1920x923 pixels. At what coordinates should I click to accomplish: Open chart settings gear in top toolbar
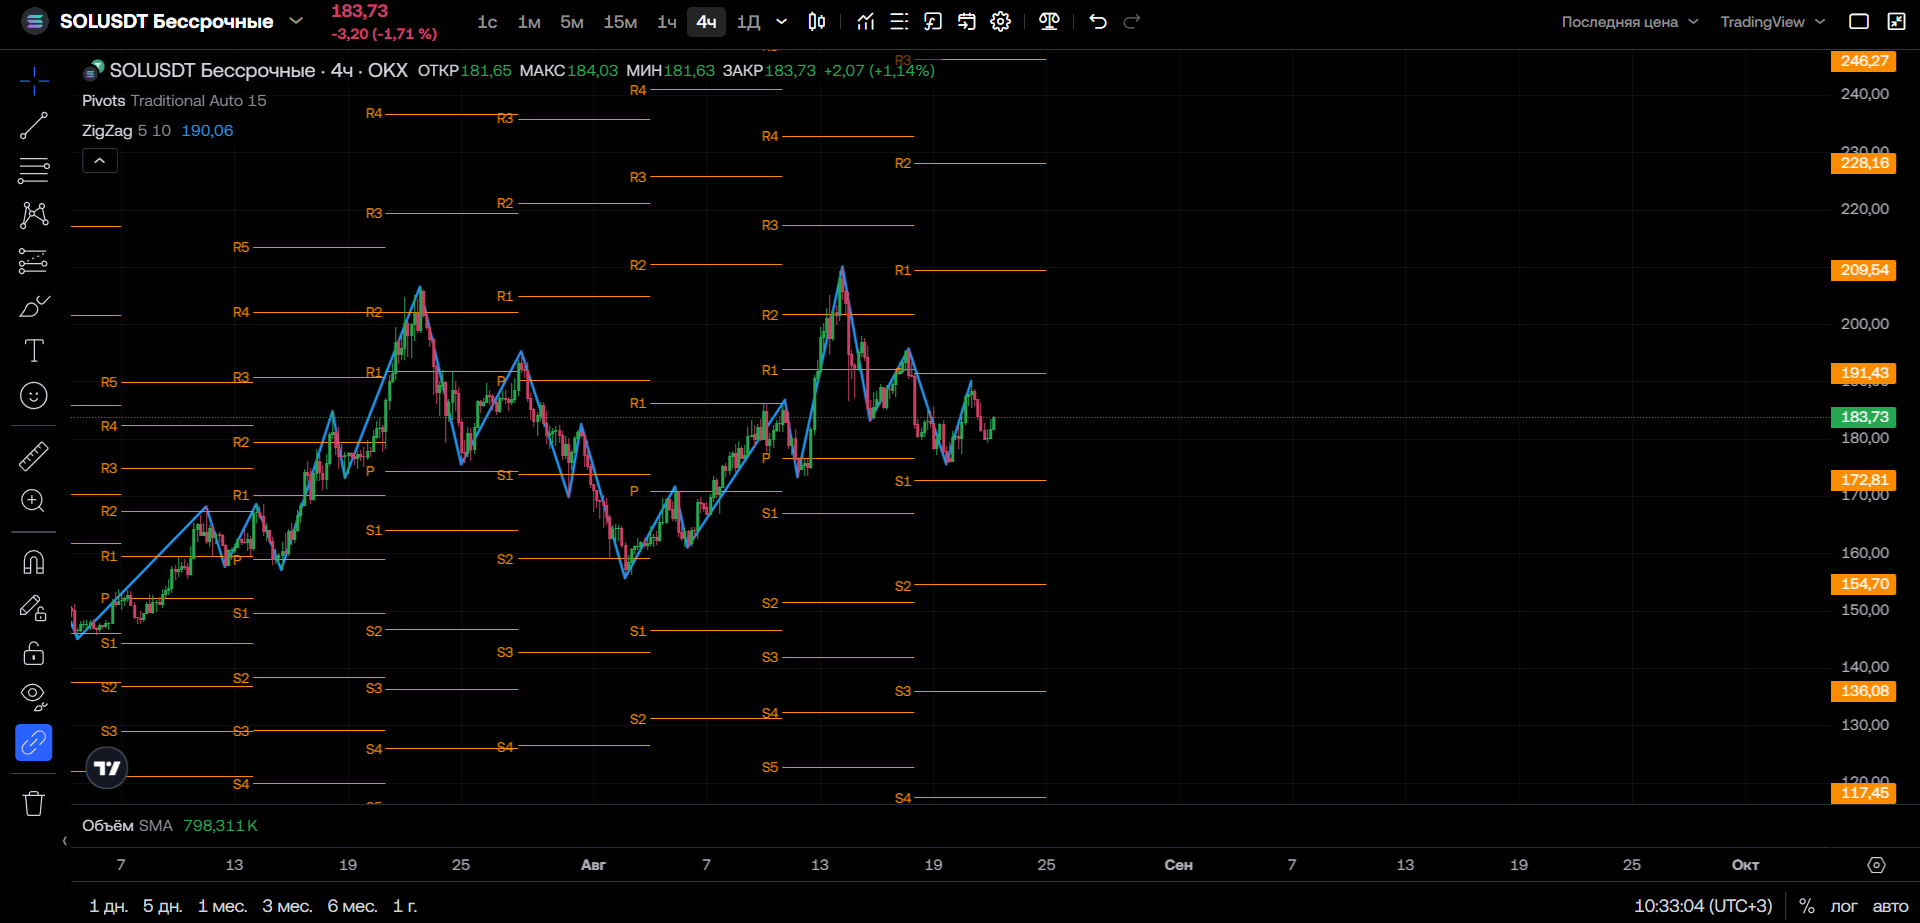pyautogui.click(x=1001, y=22)
